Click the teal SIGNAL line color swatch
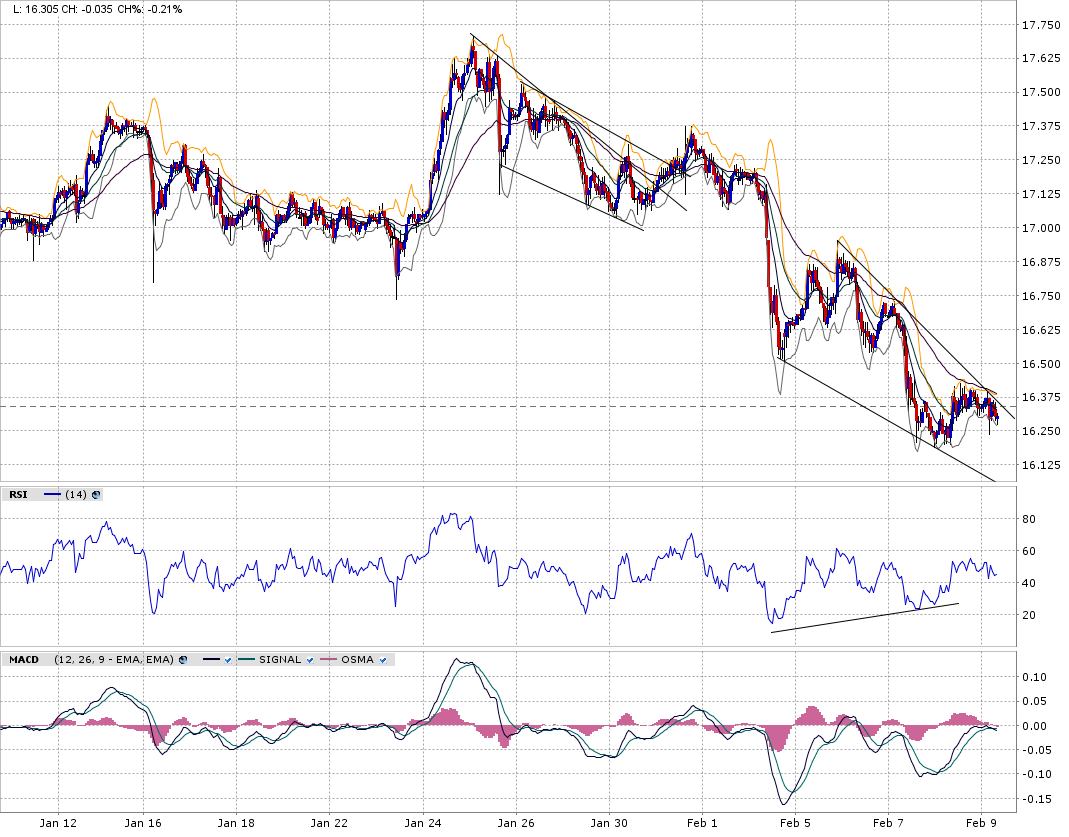The width and height of the screenshot is (1069, 837). point(246,660)
